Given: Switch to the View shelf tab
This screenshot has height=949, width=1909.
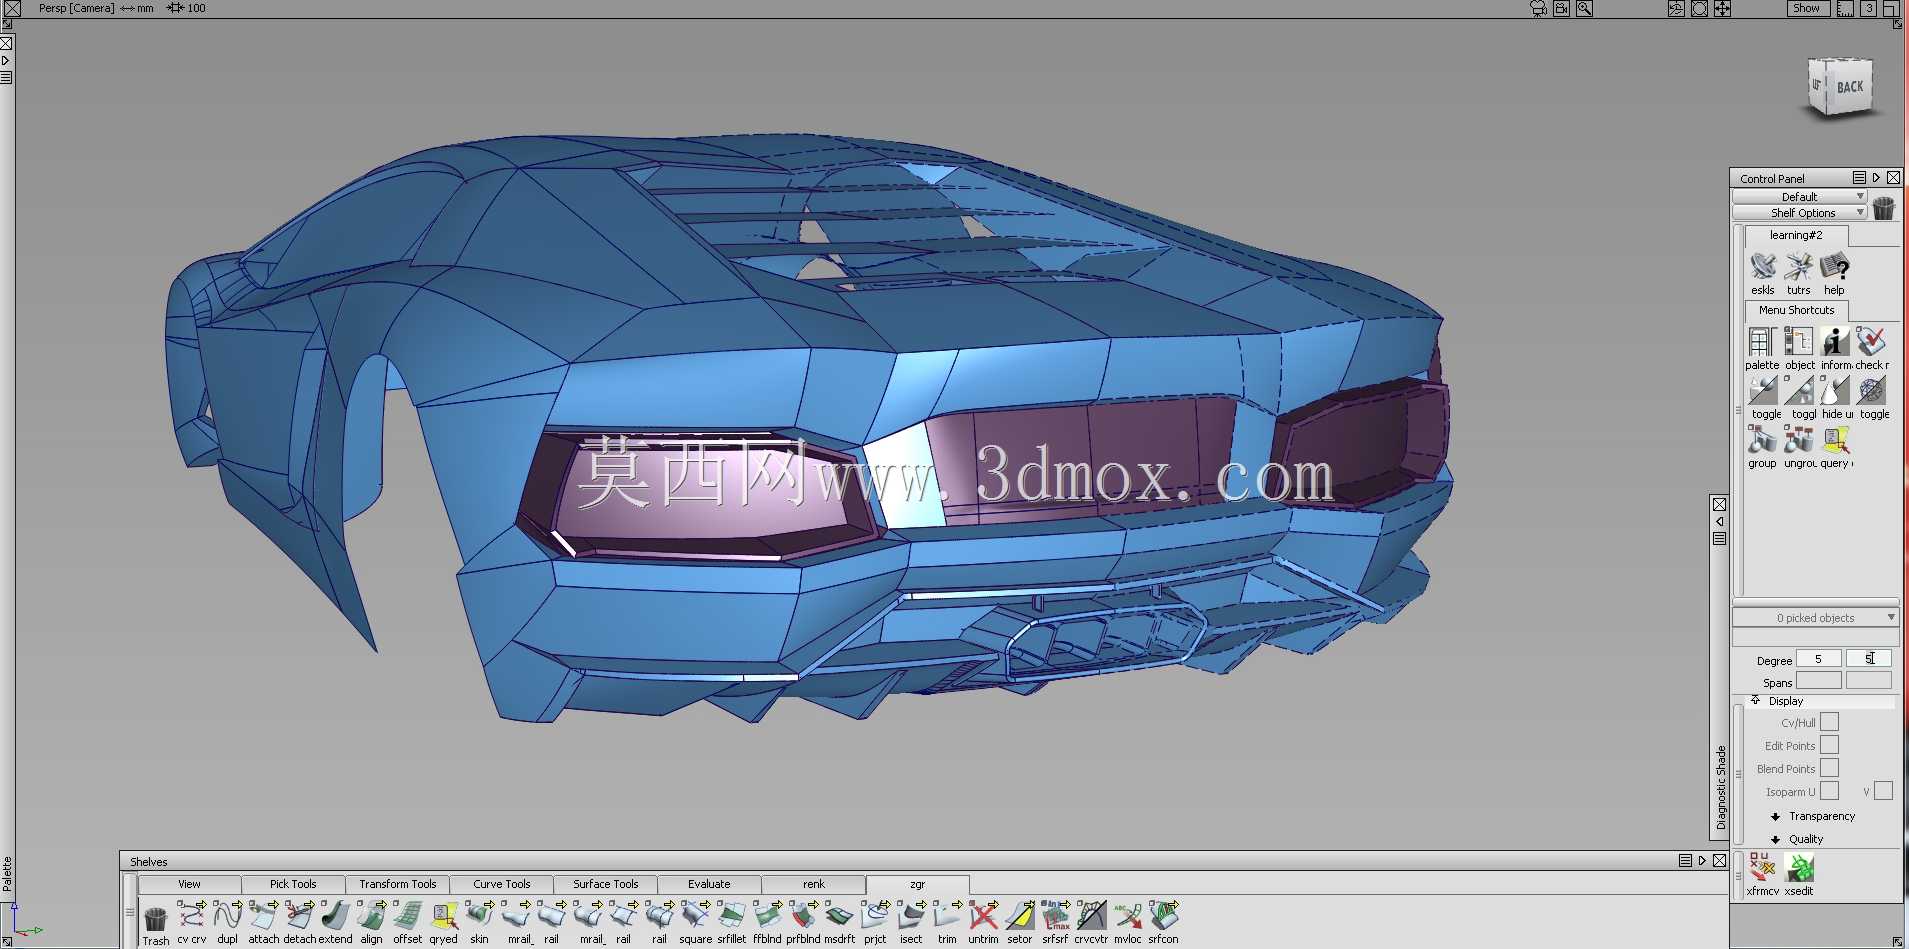Looking at the screenshot, I should (189, 884).
